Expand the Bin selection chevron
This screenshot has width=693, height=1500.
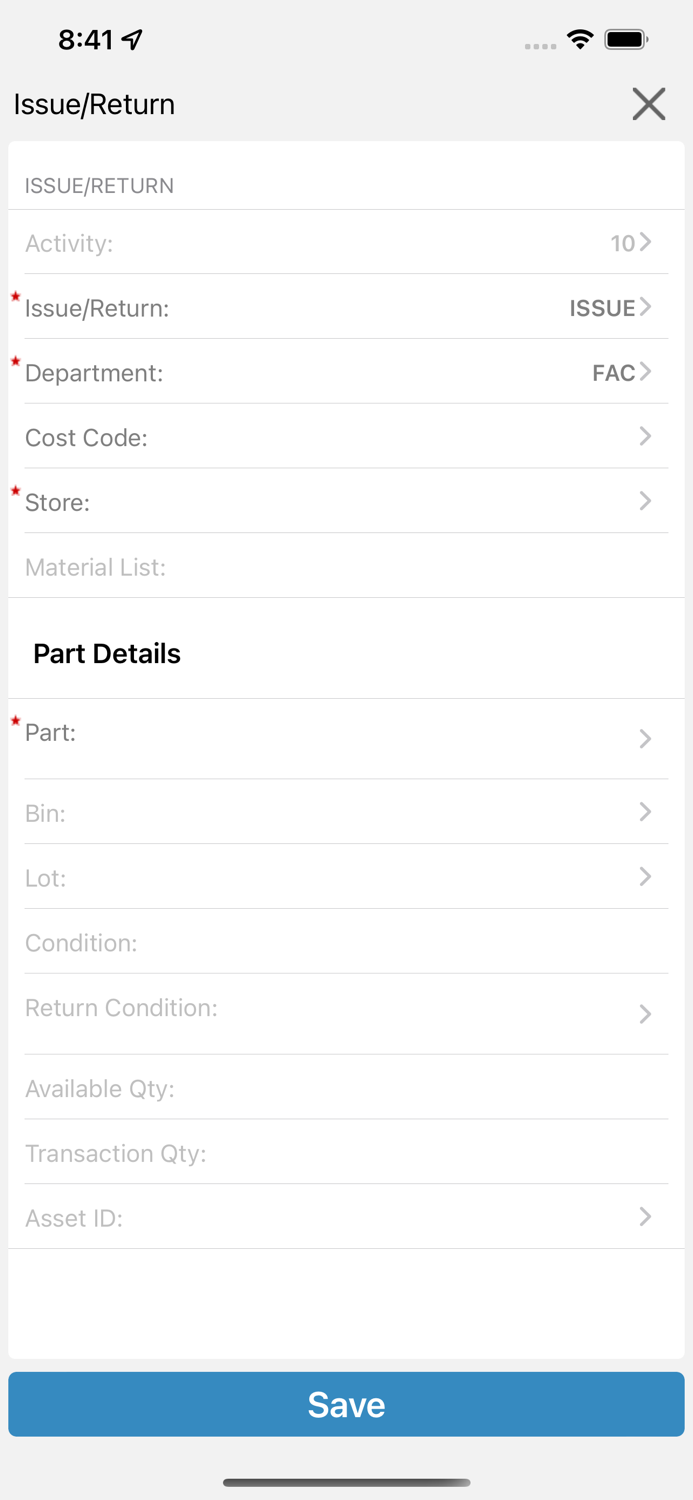pyautogui.click(x=646, y=812)
